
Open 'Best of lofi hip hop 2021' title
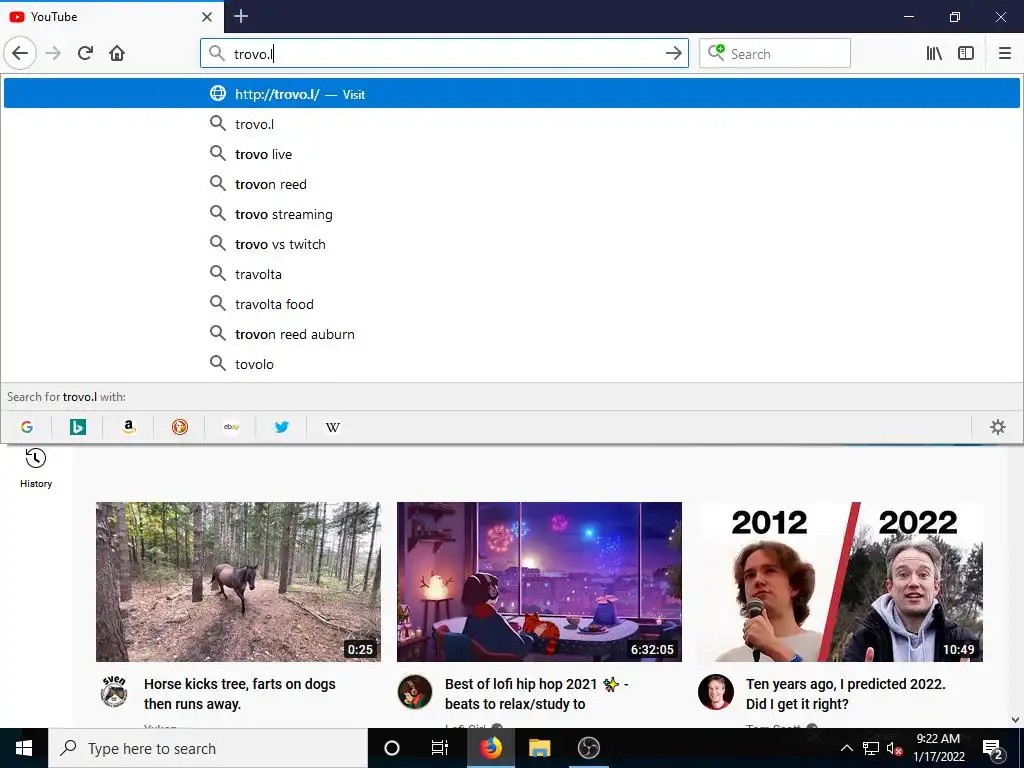(x=536, y=694)
